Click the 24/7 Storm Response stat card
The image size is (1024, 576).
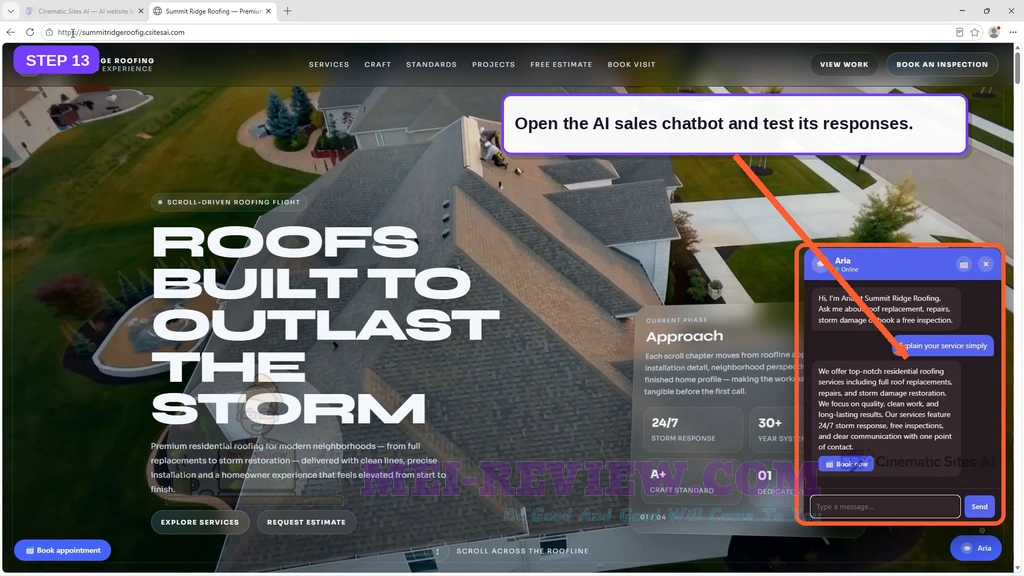[x=692, y=429]
